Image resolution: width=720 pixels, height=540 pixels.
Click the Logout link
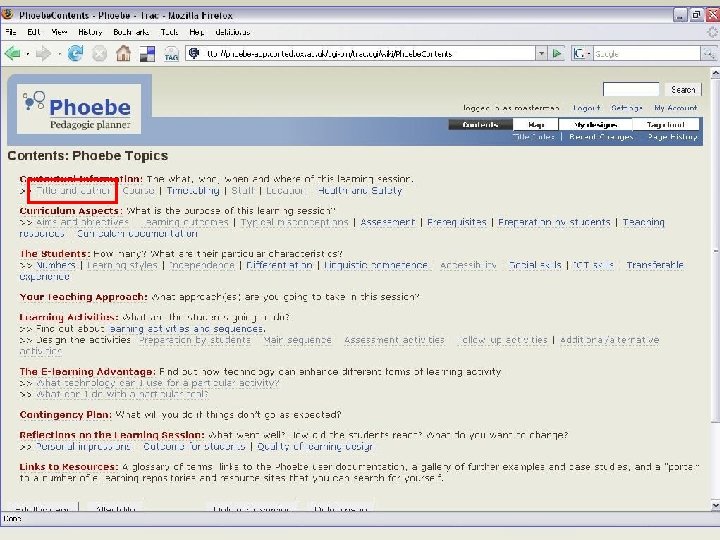pyautogui.click(x=586, y=108)
